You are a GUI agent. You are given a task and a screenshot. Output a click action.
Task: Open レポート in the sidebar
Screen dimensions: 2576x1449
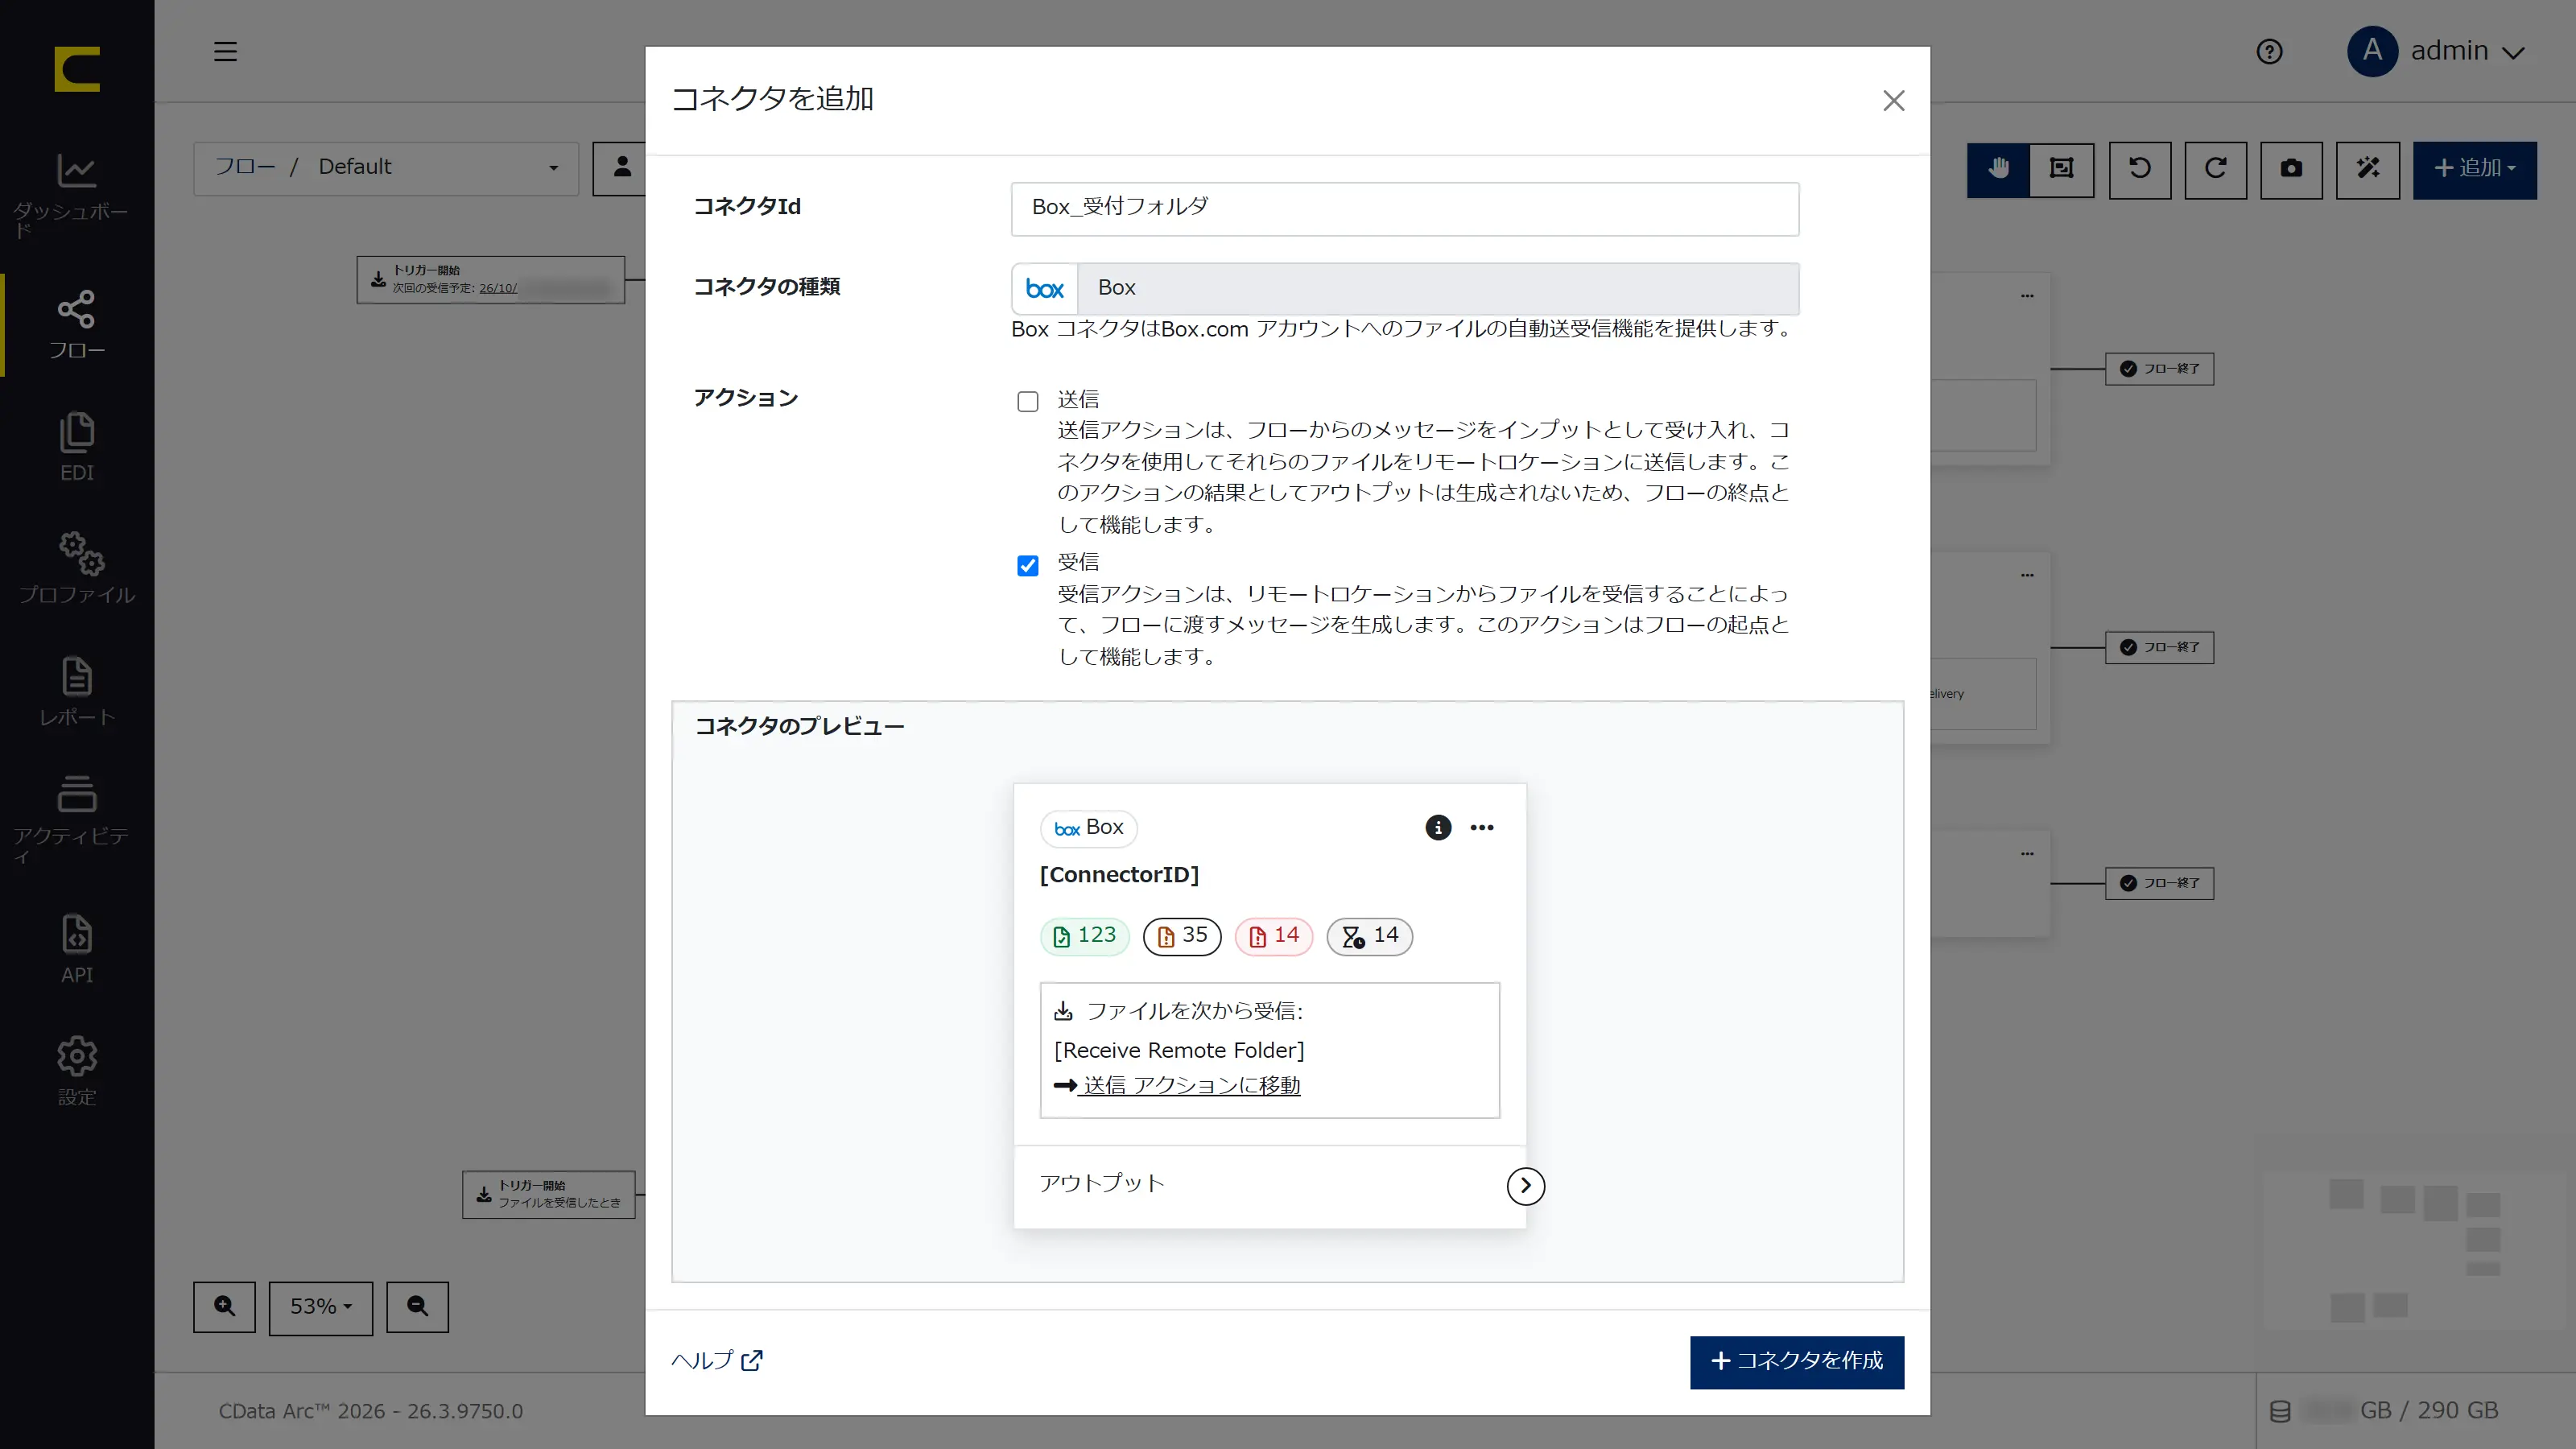tap(77, 691)
